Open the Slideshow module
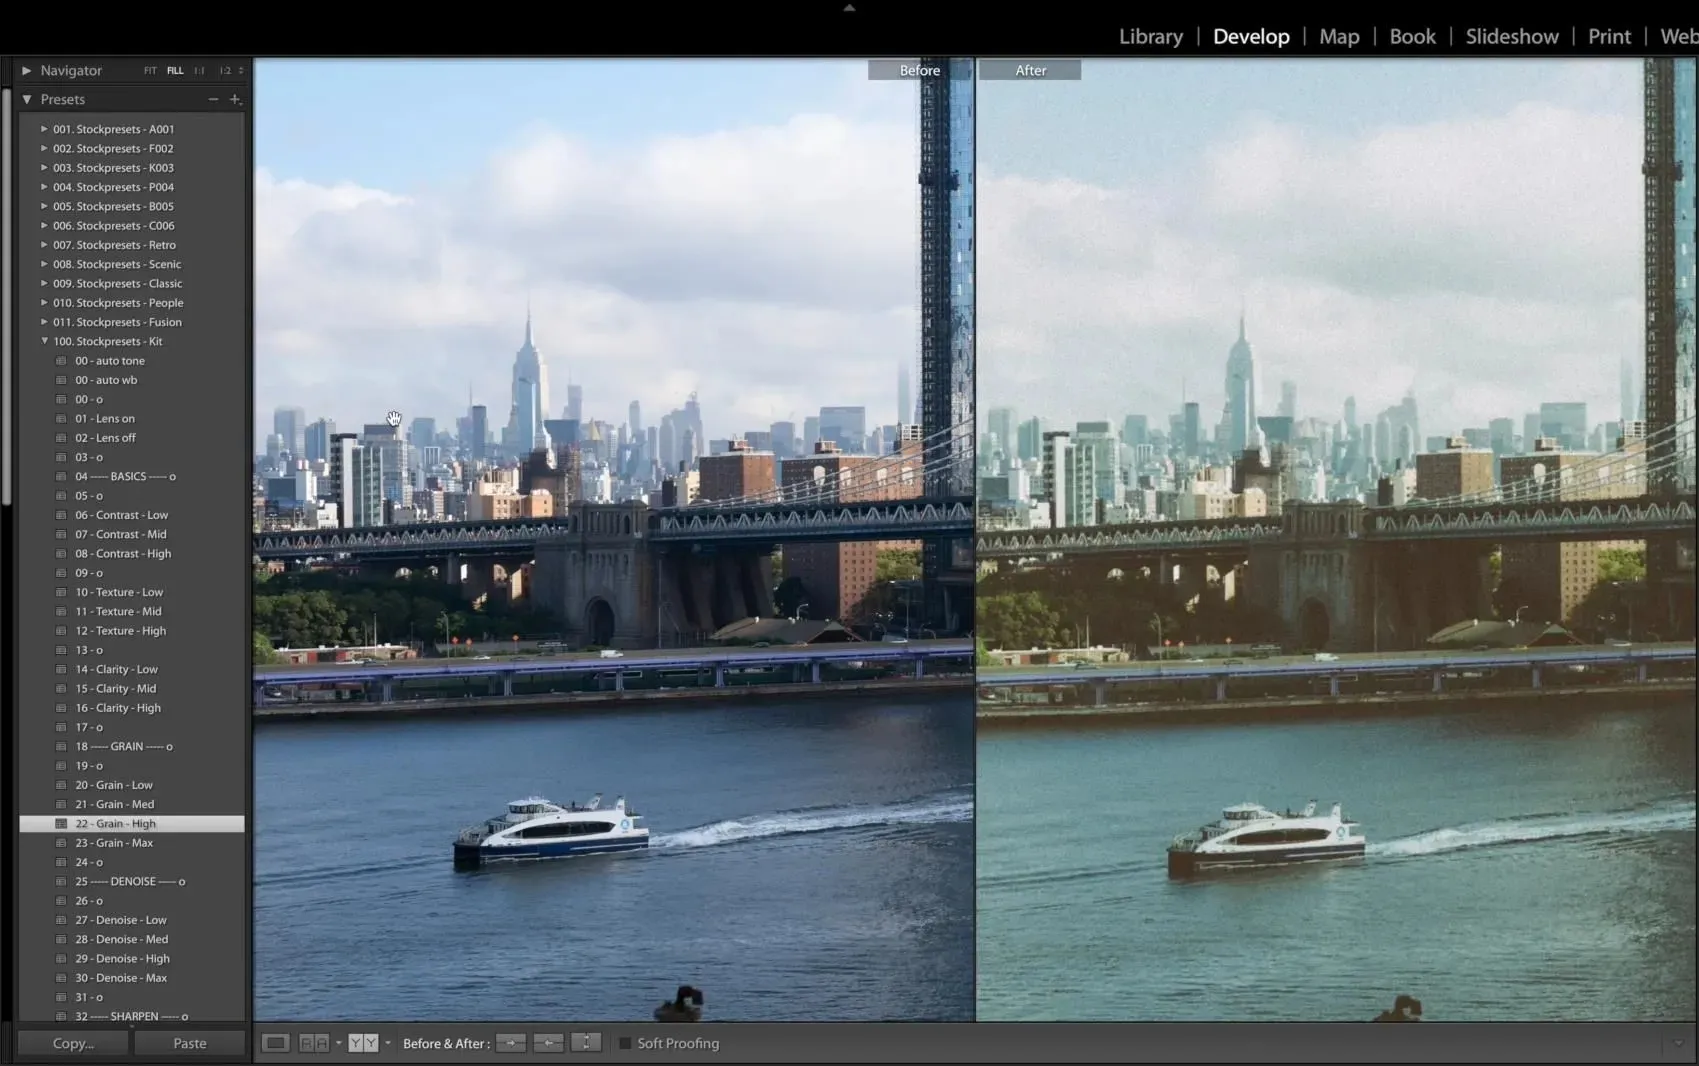Viewport: 1699px width, 1066px height. pyautogui.click(x=1512, y=37)
